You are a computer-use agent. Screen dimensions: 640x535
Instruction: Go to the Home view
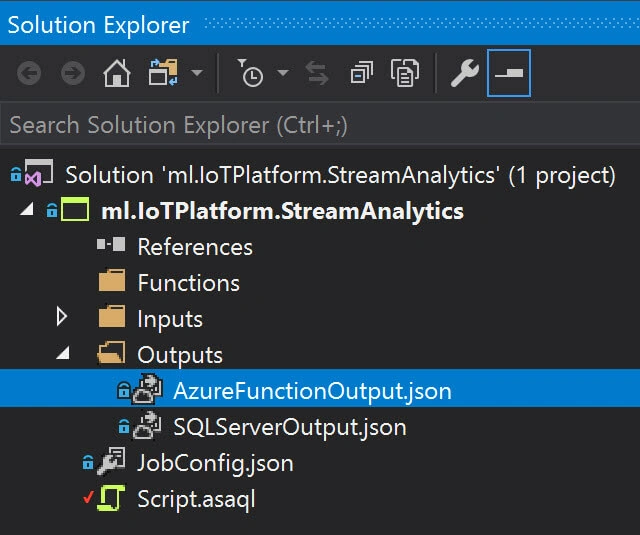[117, 73]
